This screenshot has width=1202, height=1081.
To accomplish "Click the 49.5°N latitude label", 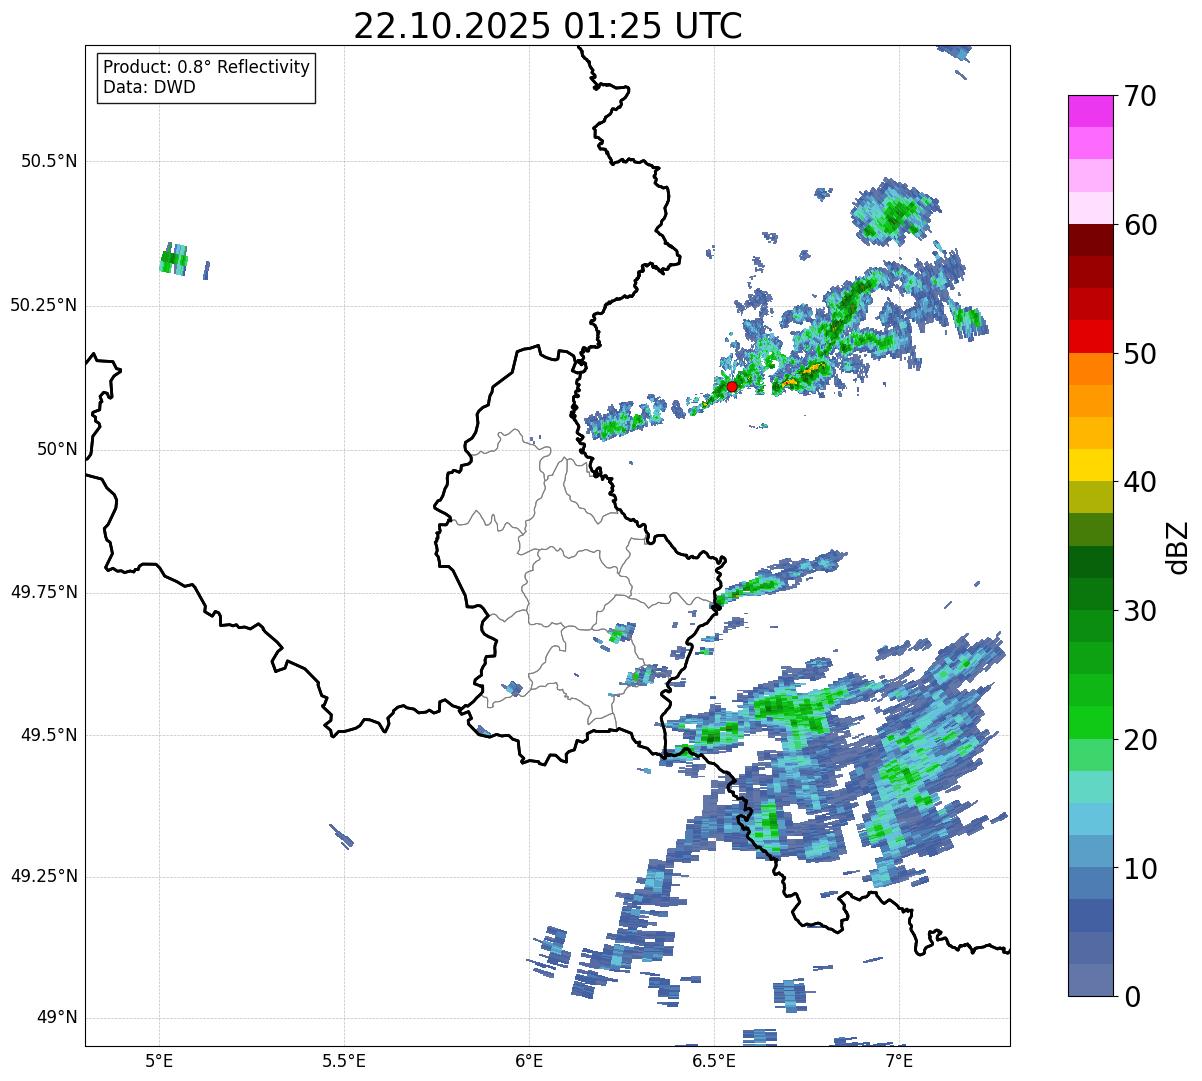I will point(49,735).
